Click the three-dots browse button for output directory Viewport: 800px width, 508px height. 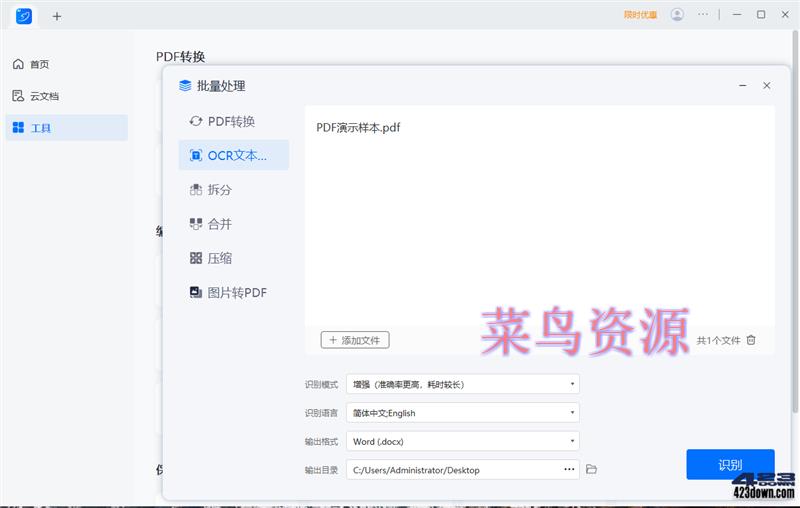[569, 469]
